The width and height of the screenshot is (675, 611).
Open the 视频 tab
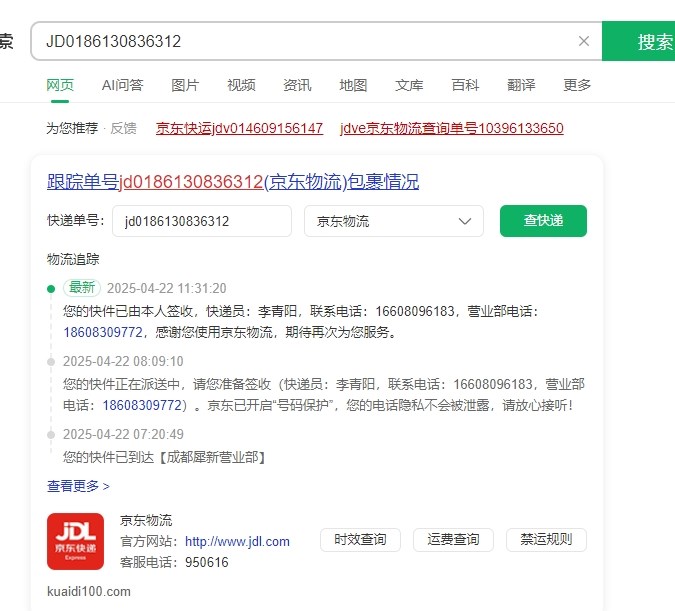241,85
